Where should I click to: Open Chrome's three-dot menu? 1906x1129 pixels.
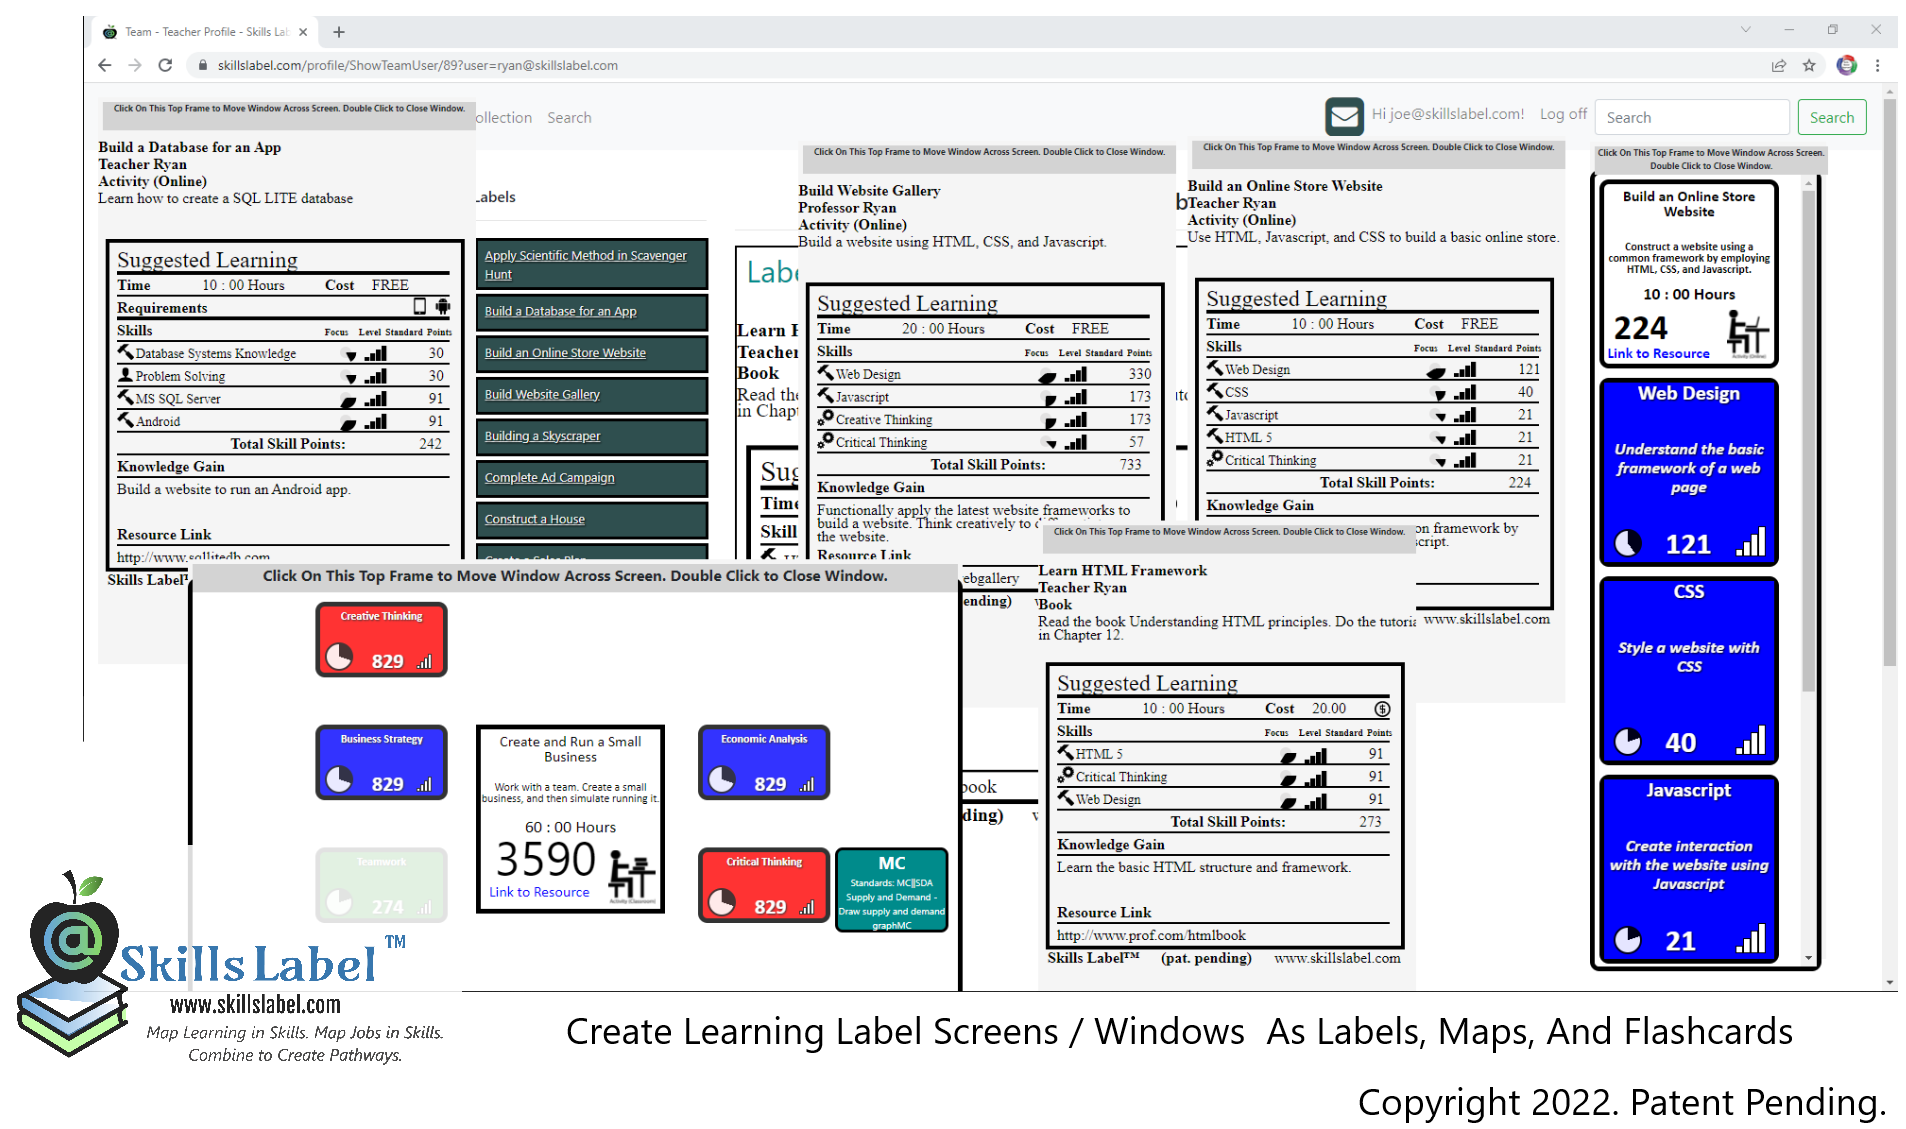1877,65
